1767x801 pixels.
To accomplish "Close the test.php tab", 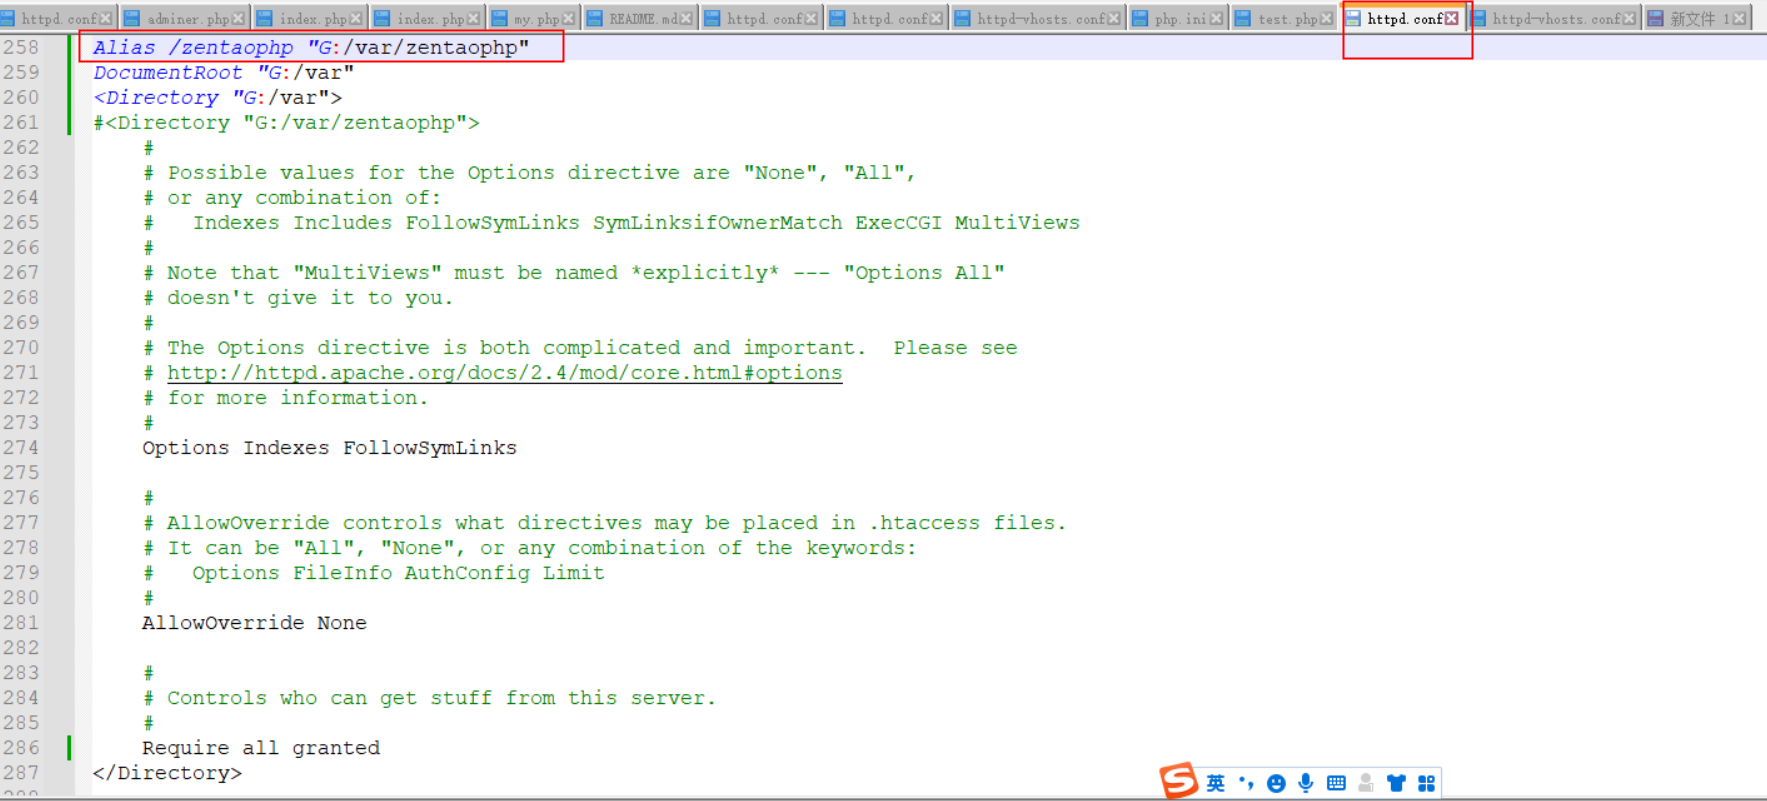I will (x=1327, y=19).
